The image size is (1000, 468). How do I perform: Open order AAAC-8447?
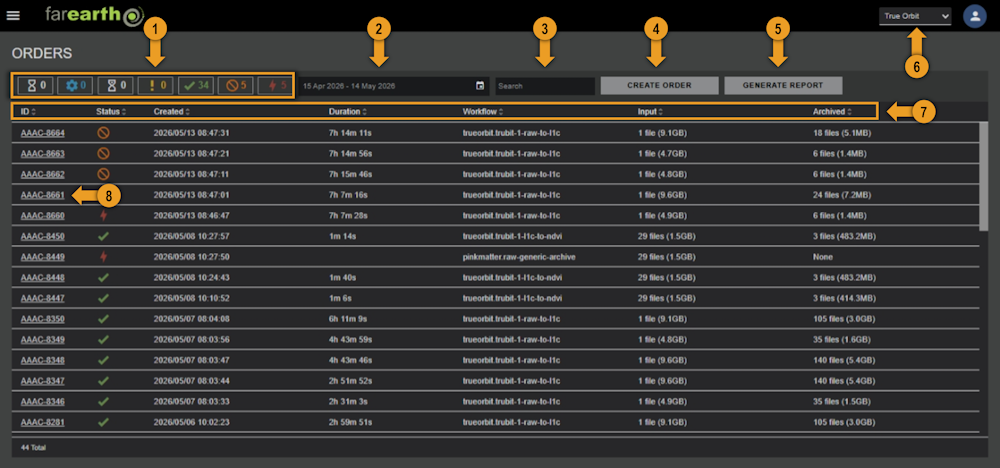(x=43, y=298)
